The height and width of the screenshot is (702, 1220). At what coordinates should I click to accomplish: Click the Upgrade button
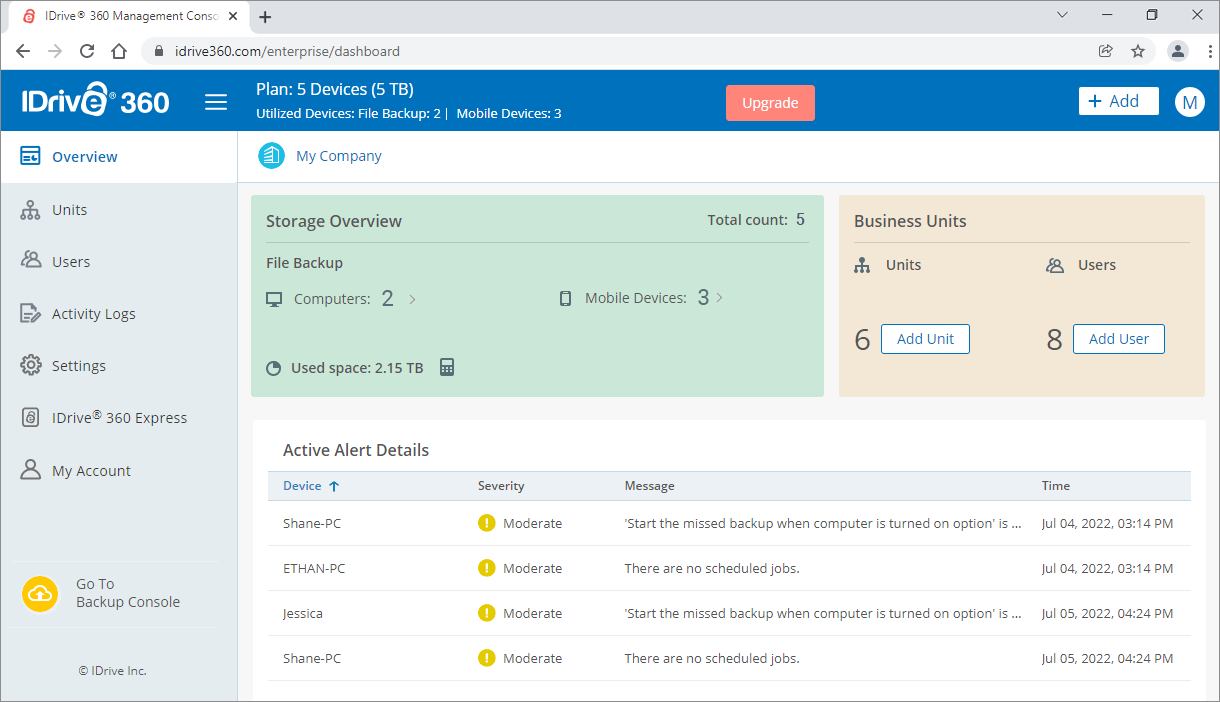pos(770,102)
